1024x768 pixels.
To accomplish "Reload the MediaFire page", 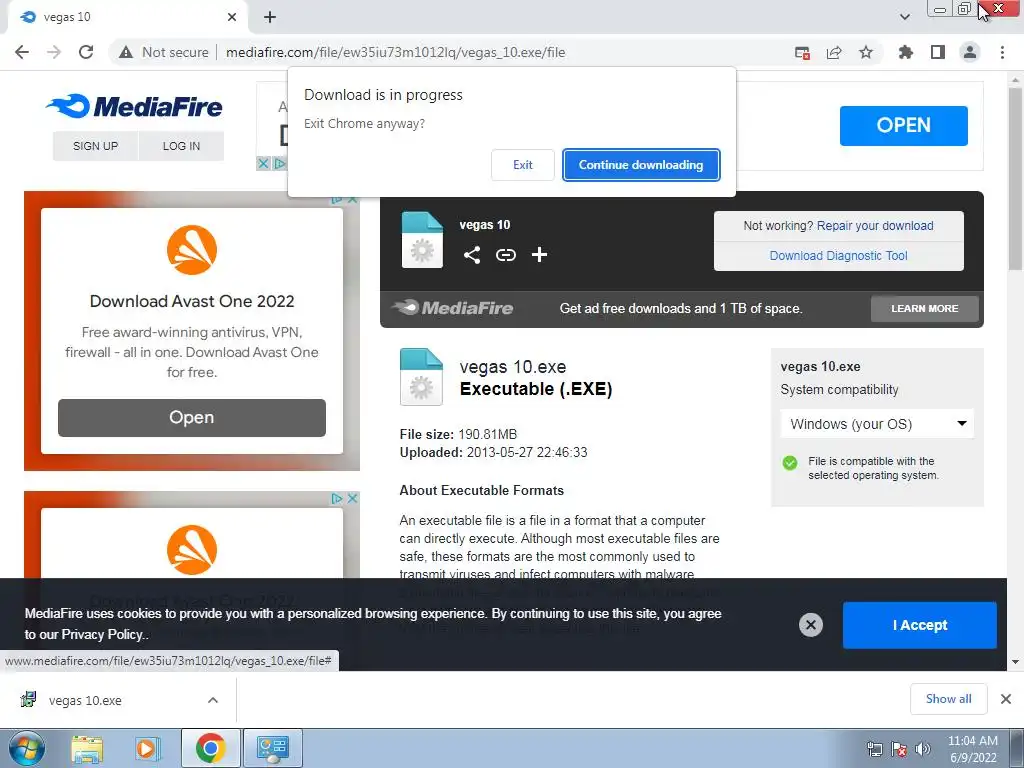I will [86, 52].
